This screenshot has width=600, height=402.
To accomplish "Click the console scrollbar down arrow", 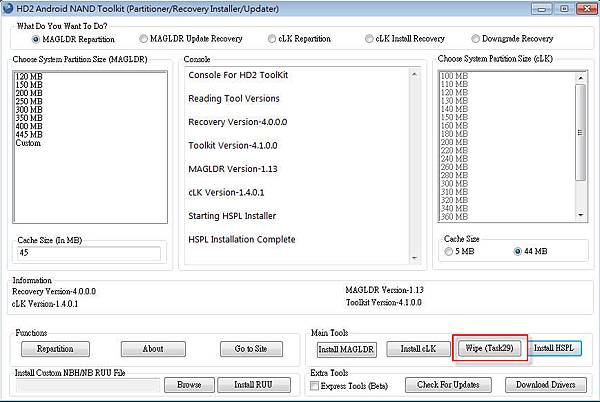I will [x=414, y=258].
